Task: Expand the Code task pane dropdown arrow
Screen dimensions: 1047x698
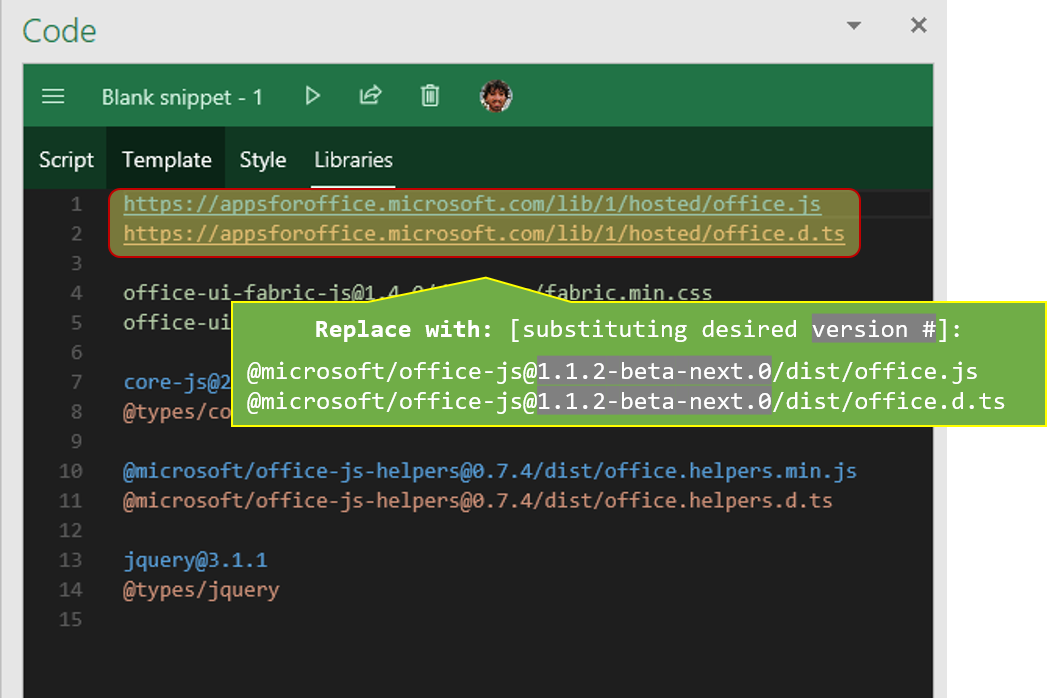Action: [x=853, y=26]
